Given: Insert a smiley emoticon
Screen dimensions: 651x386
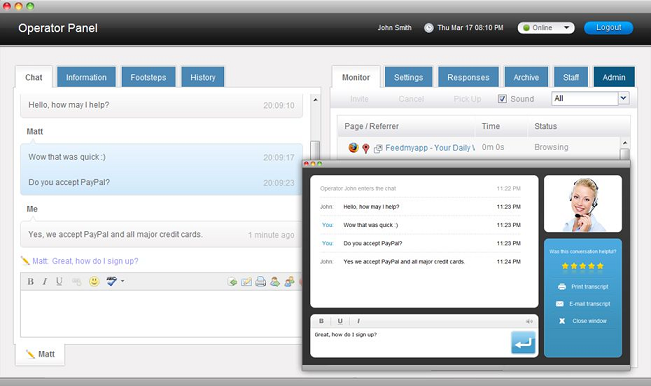Looking at the screenshot, I should [x=94, y=281].
